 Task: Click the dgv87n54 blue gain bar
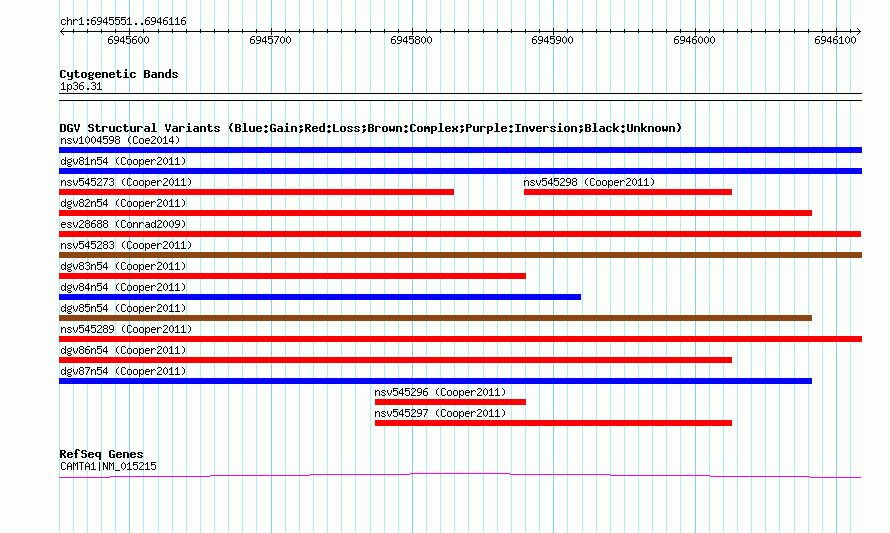(435, 381)
